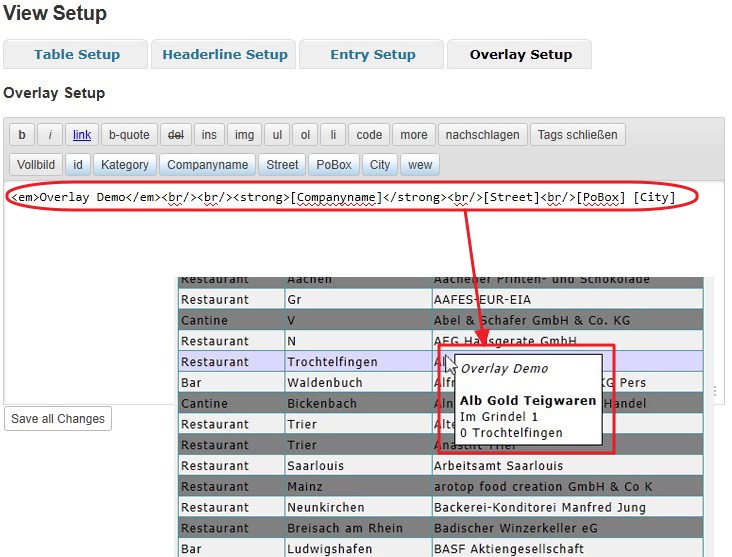
Task: Click 'arotop food creation GmbH & Co K' cell
Action: pos(567,486)
